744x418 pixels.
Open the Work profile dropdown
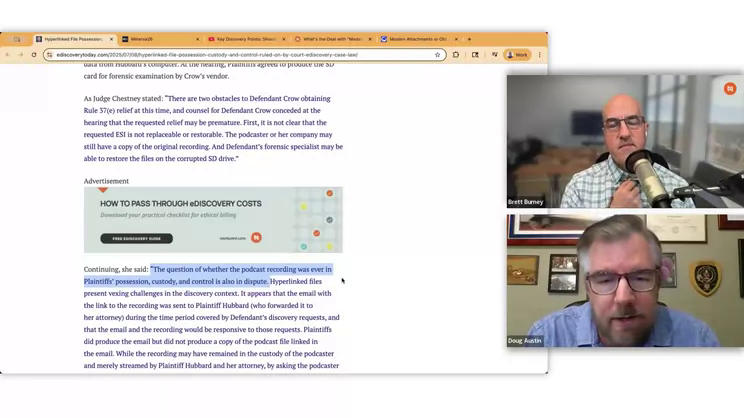click(517, 55)
